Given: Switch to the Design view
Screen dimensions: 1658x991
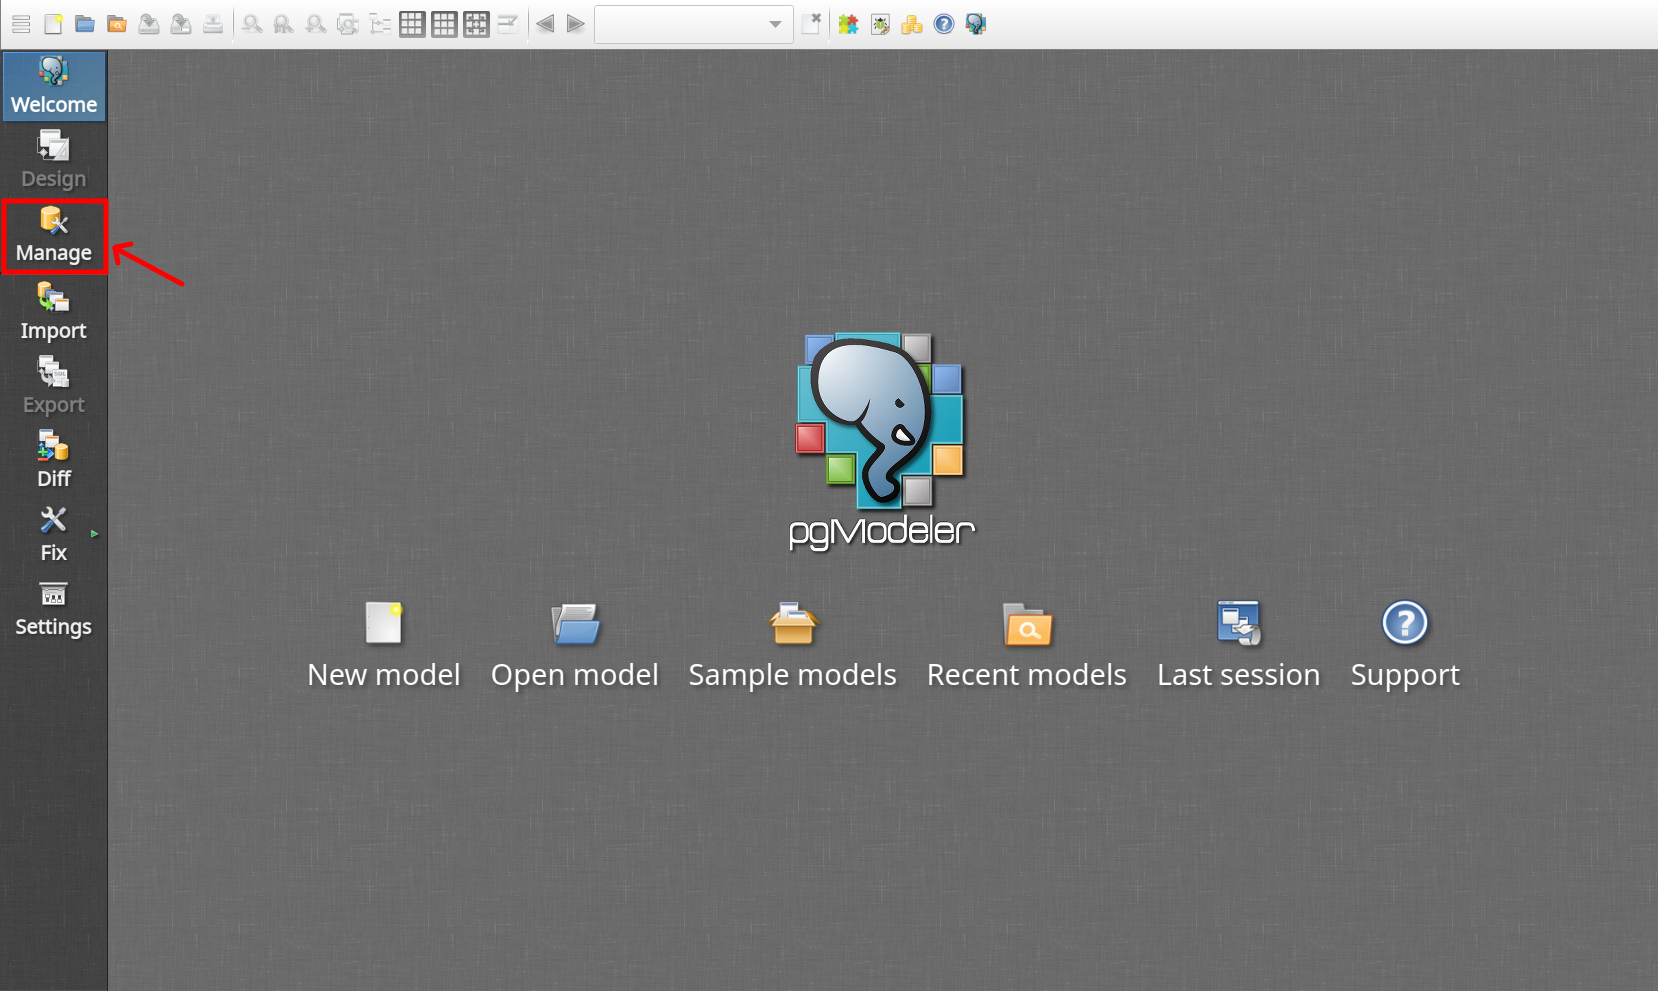Looking at the screenshot, I should click(54, 160).
